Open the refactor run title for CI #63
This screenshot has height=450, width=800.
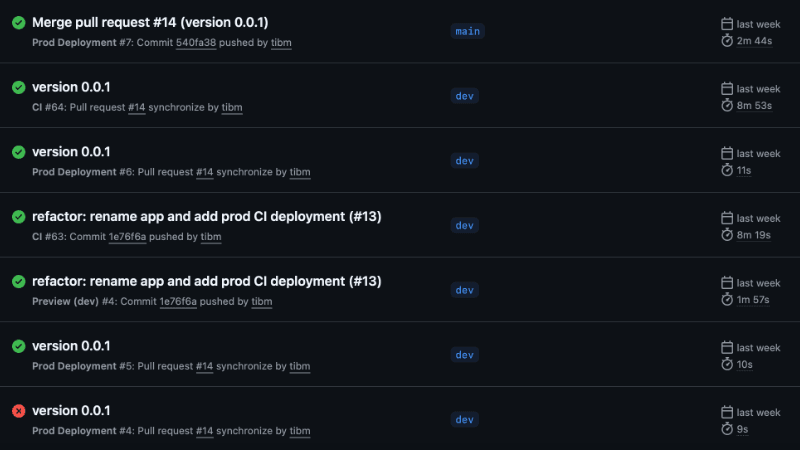[x=206, y=216]
